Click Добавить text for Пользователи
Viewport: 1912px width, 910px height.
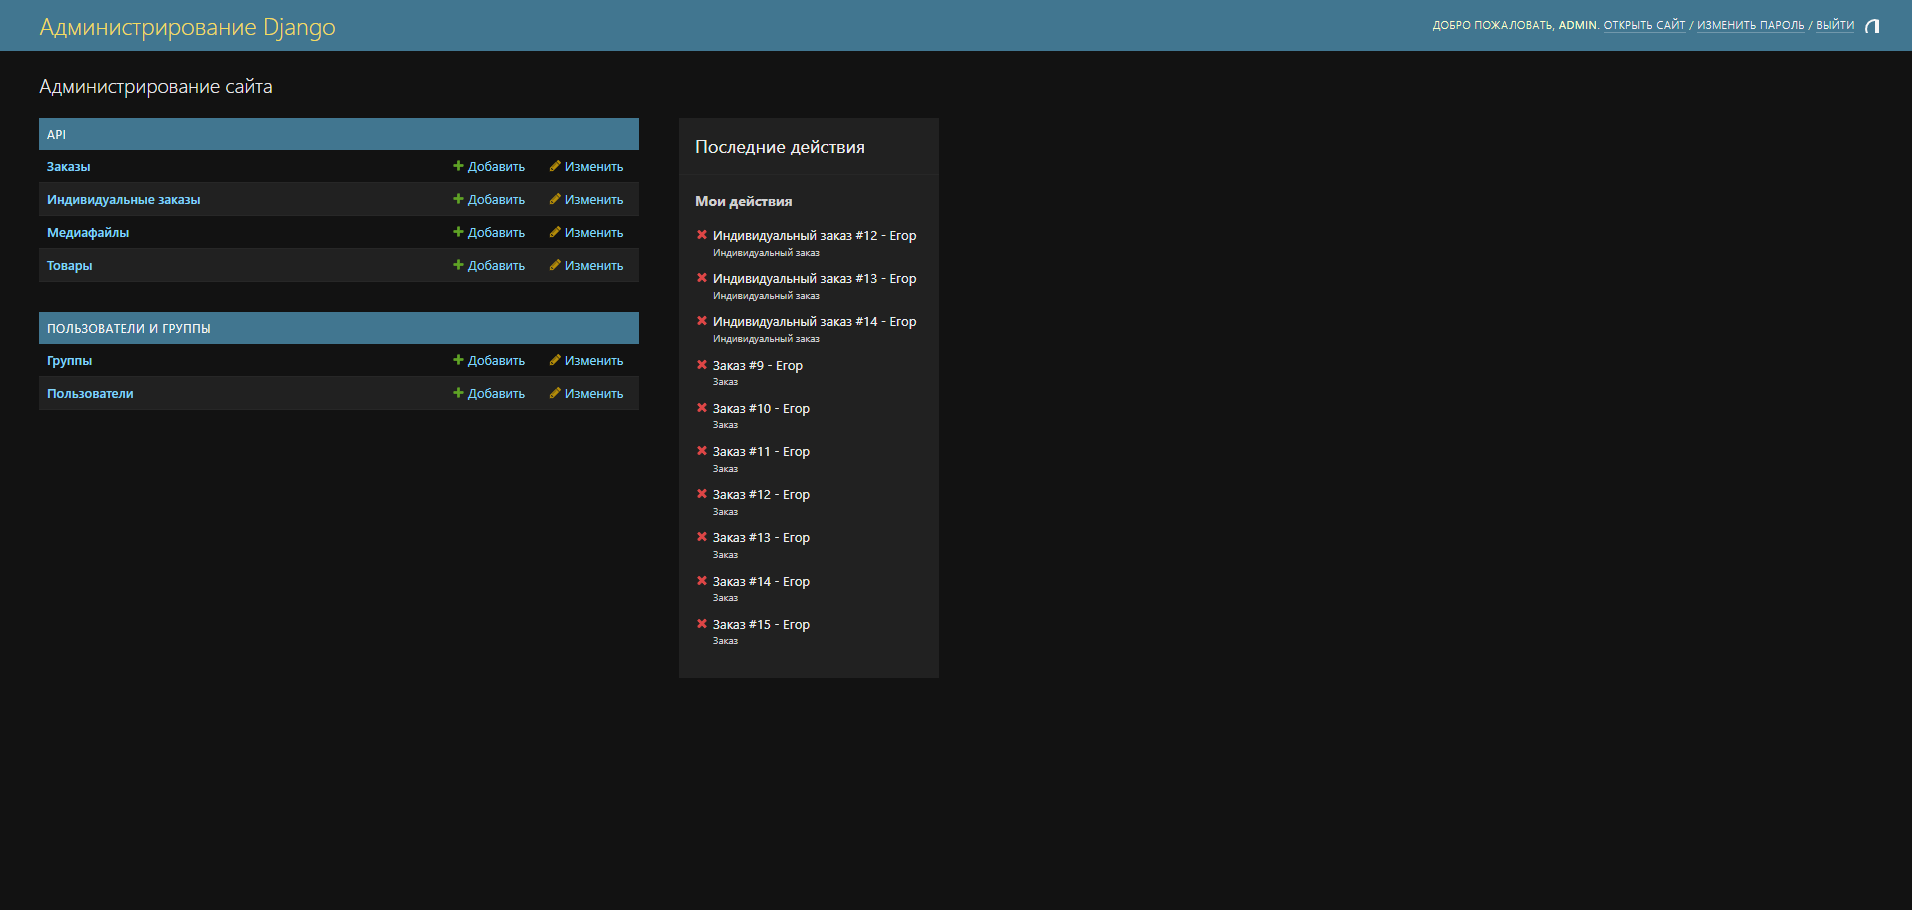coord(496,394)
